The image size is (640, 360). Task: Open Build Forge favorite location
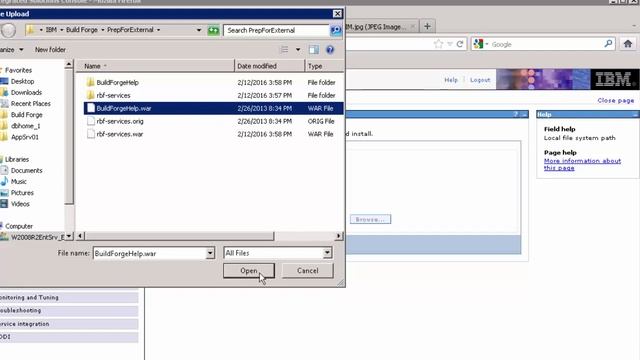[27, 115]
